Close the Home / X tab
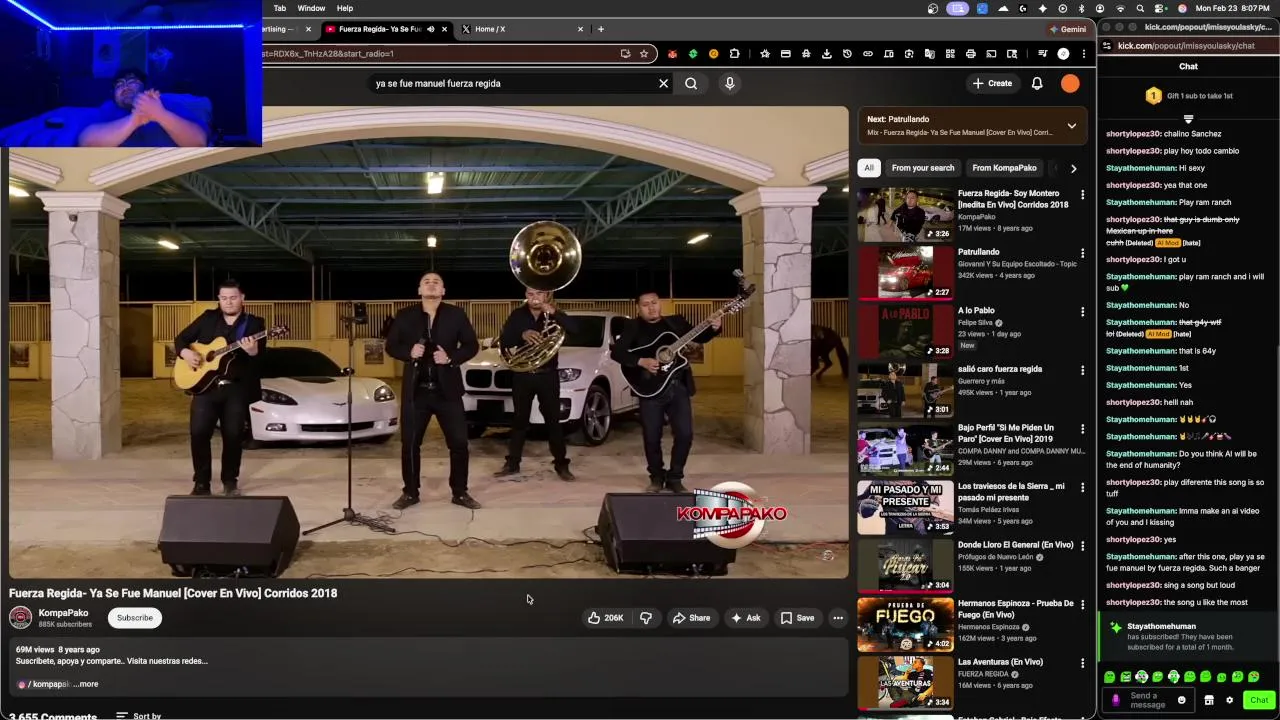 (580, 29)
